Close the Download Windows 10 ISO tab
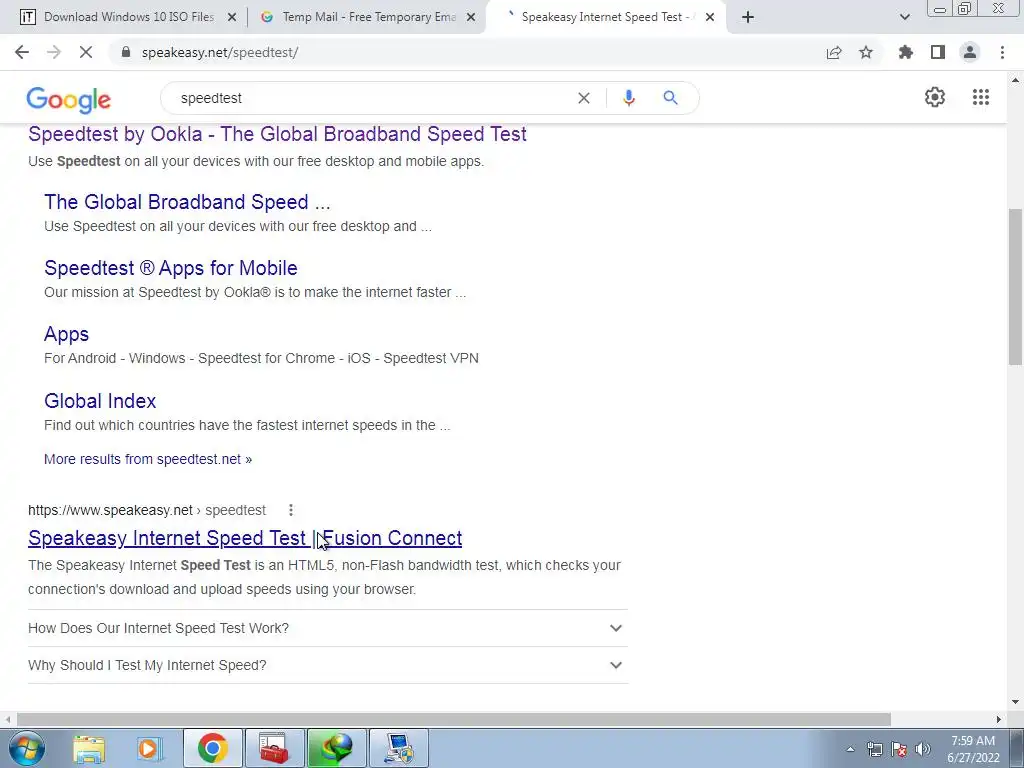 [231, 17]
